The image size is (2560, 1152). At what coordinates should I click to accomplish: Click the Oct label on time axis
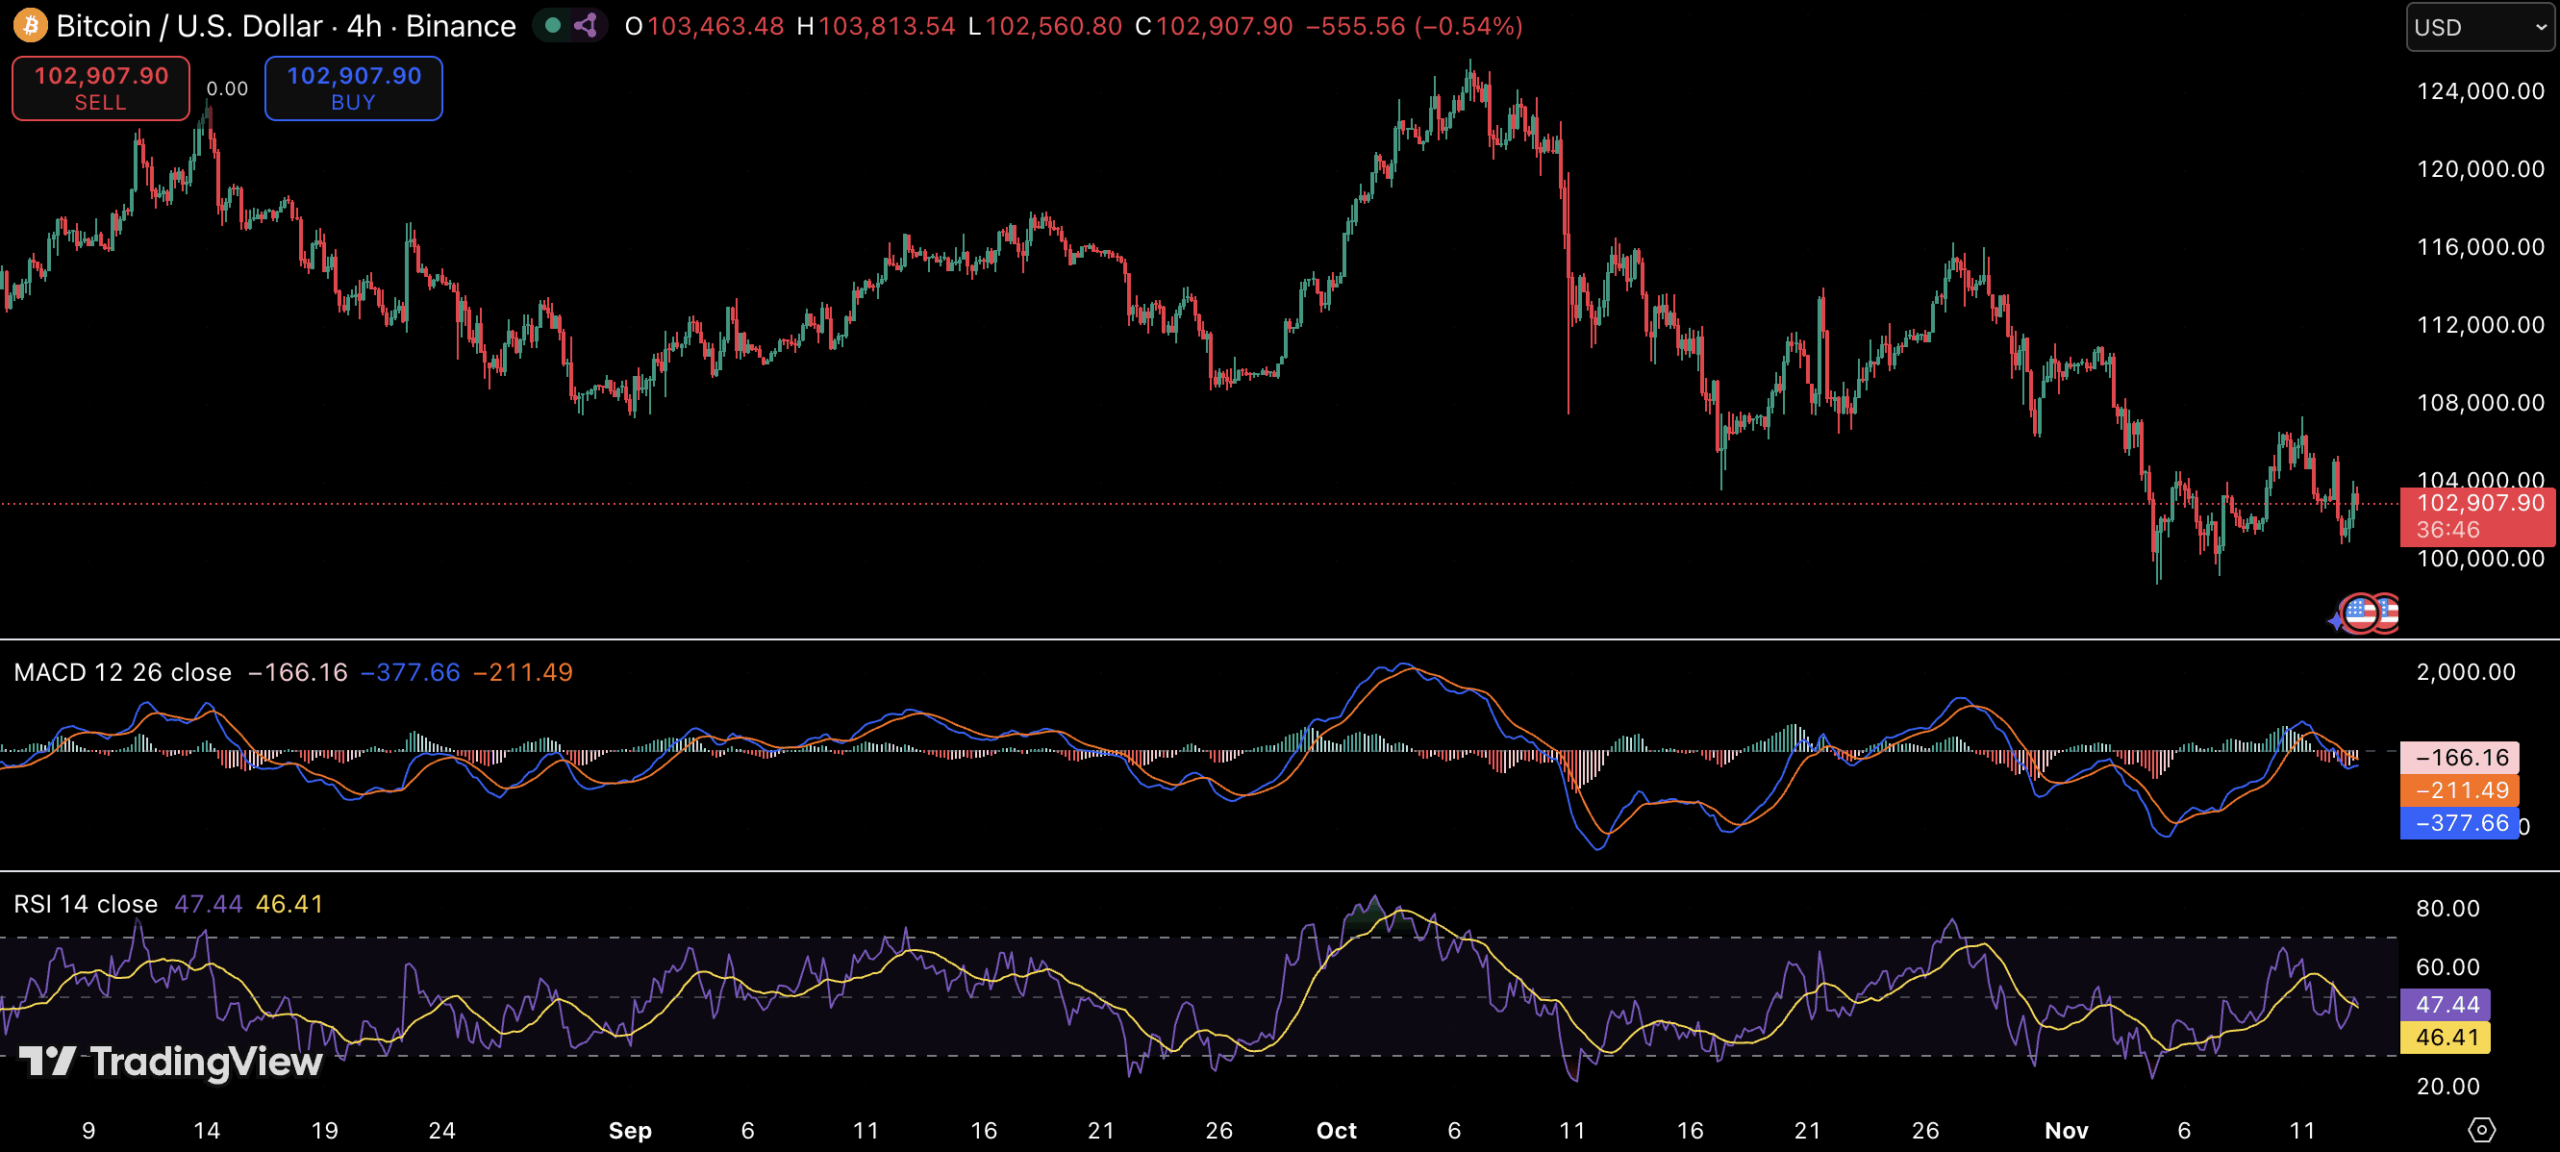click(x=1336, y=1130)
